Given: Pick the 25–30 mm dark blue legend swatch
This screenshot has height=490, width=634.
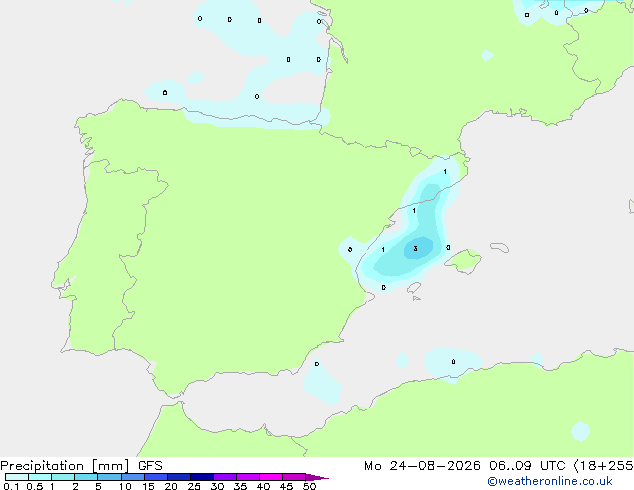Looking at the screenshot, I should pos(202,477).
